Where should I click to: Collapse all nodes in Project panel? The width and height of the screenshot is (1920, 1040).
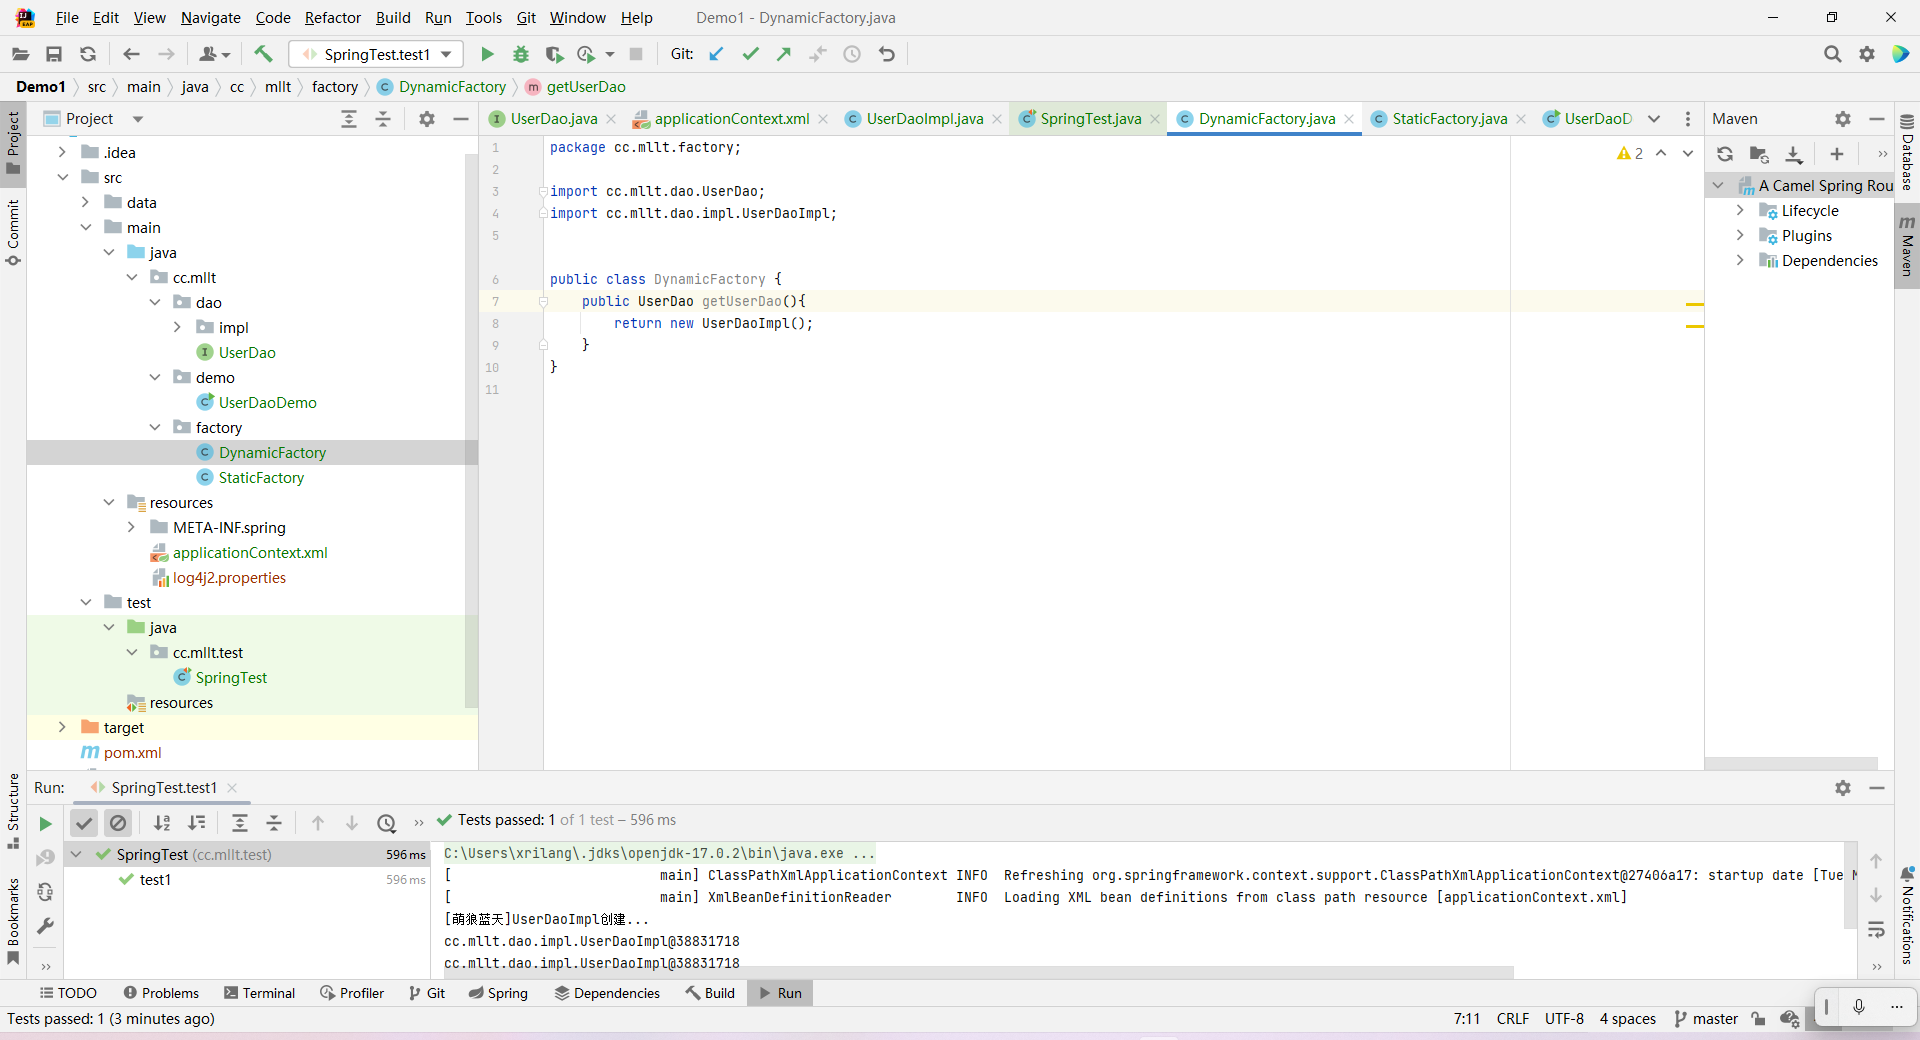pos(383,119)
